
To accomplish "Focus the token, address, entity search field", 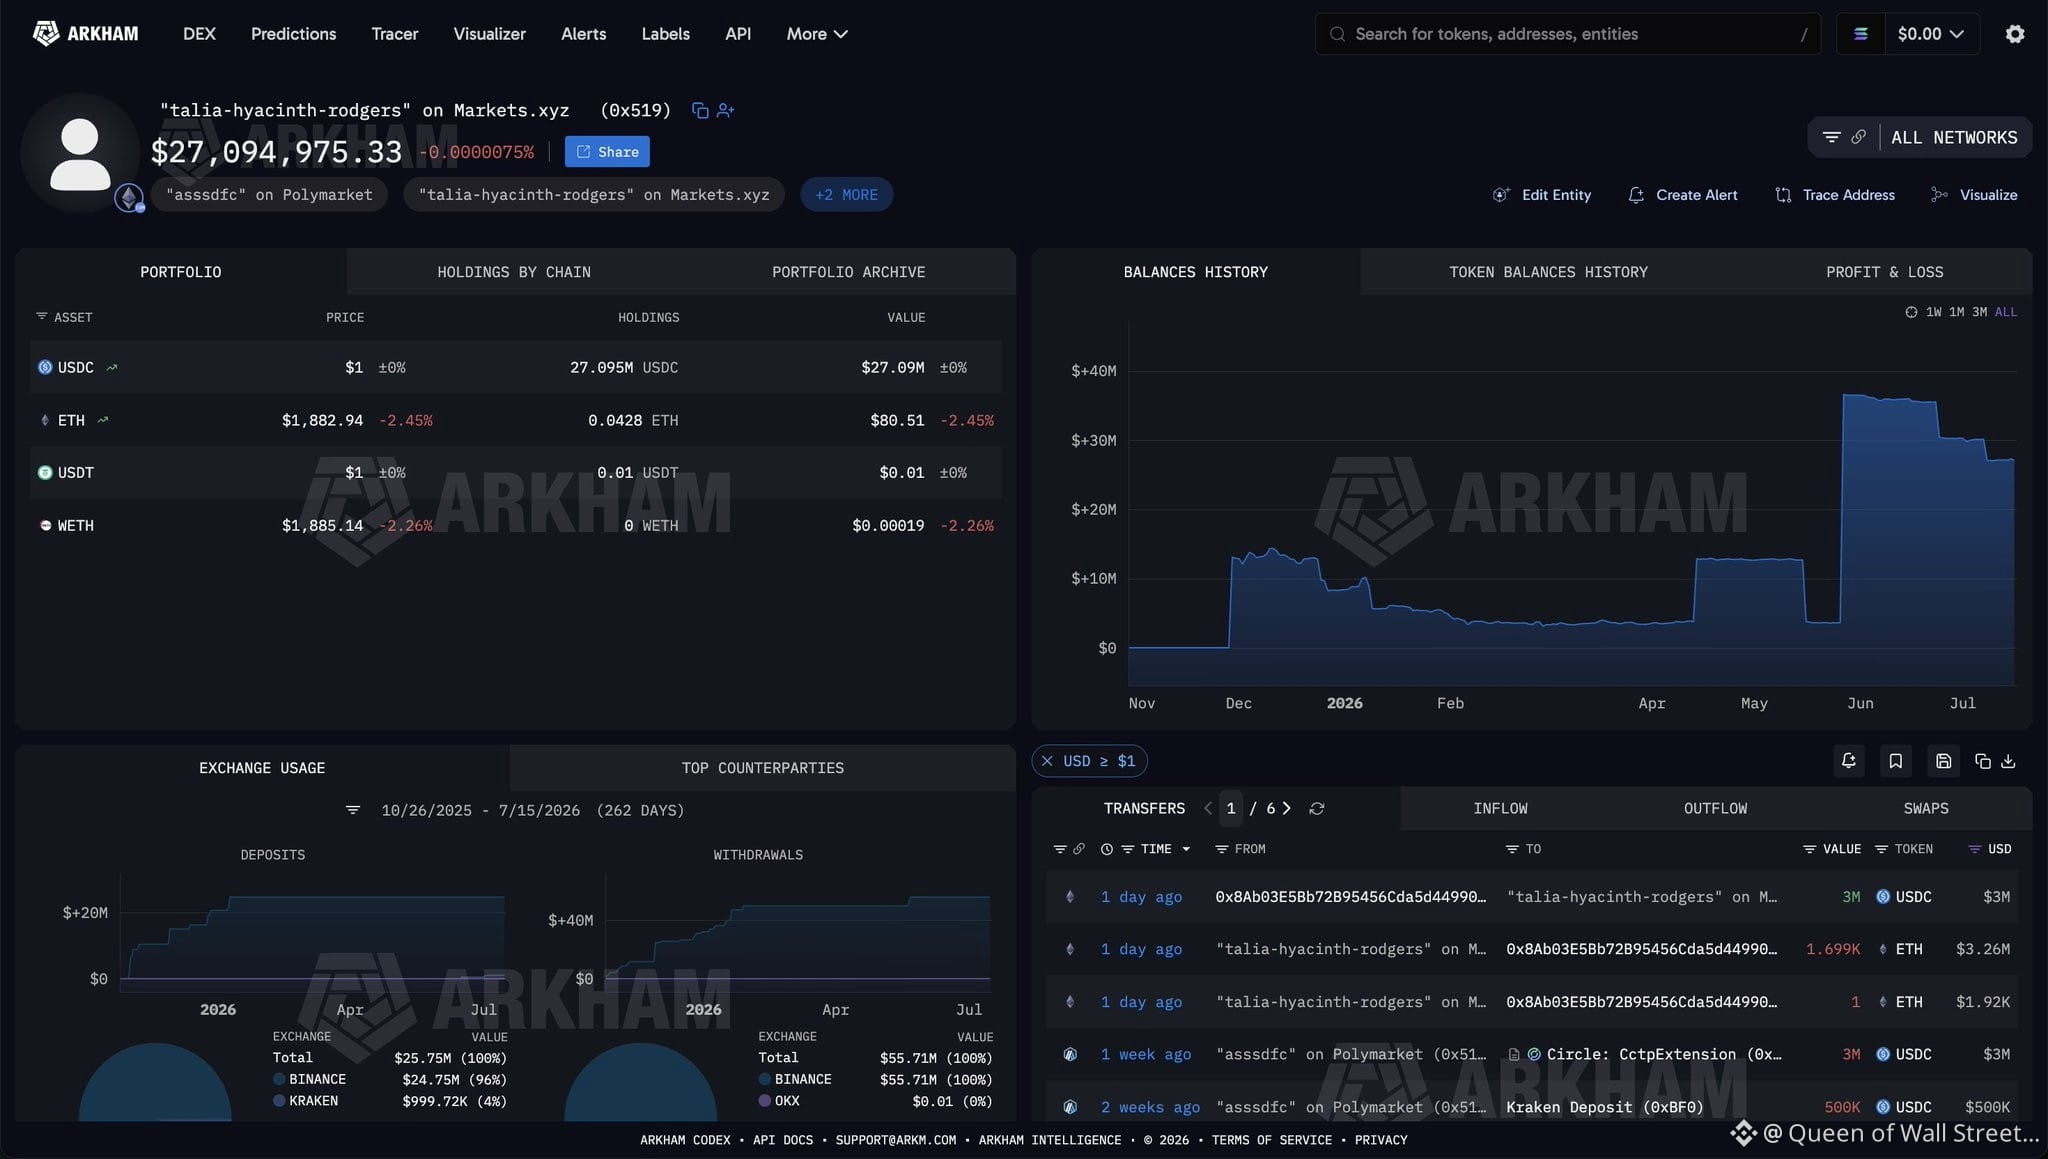I will click(1567, 34).
